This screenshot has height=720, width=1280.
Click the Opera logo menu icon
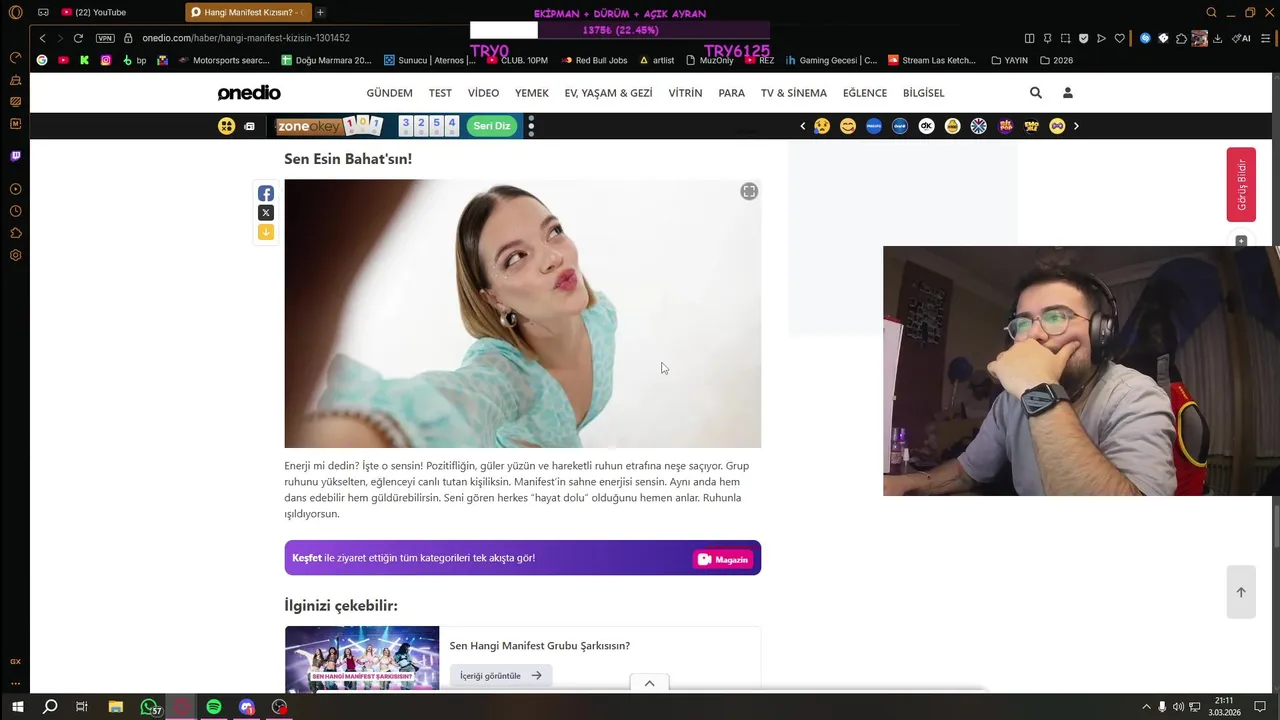15,13
